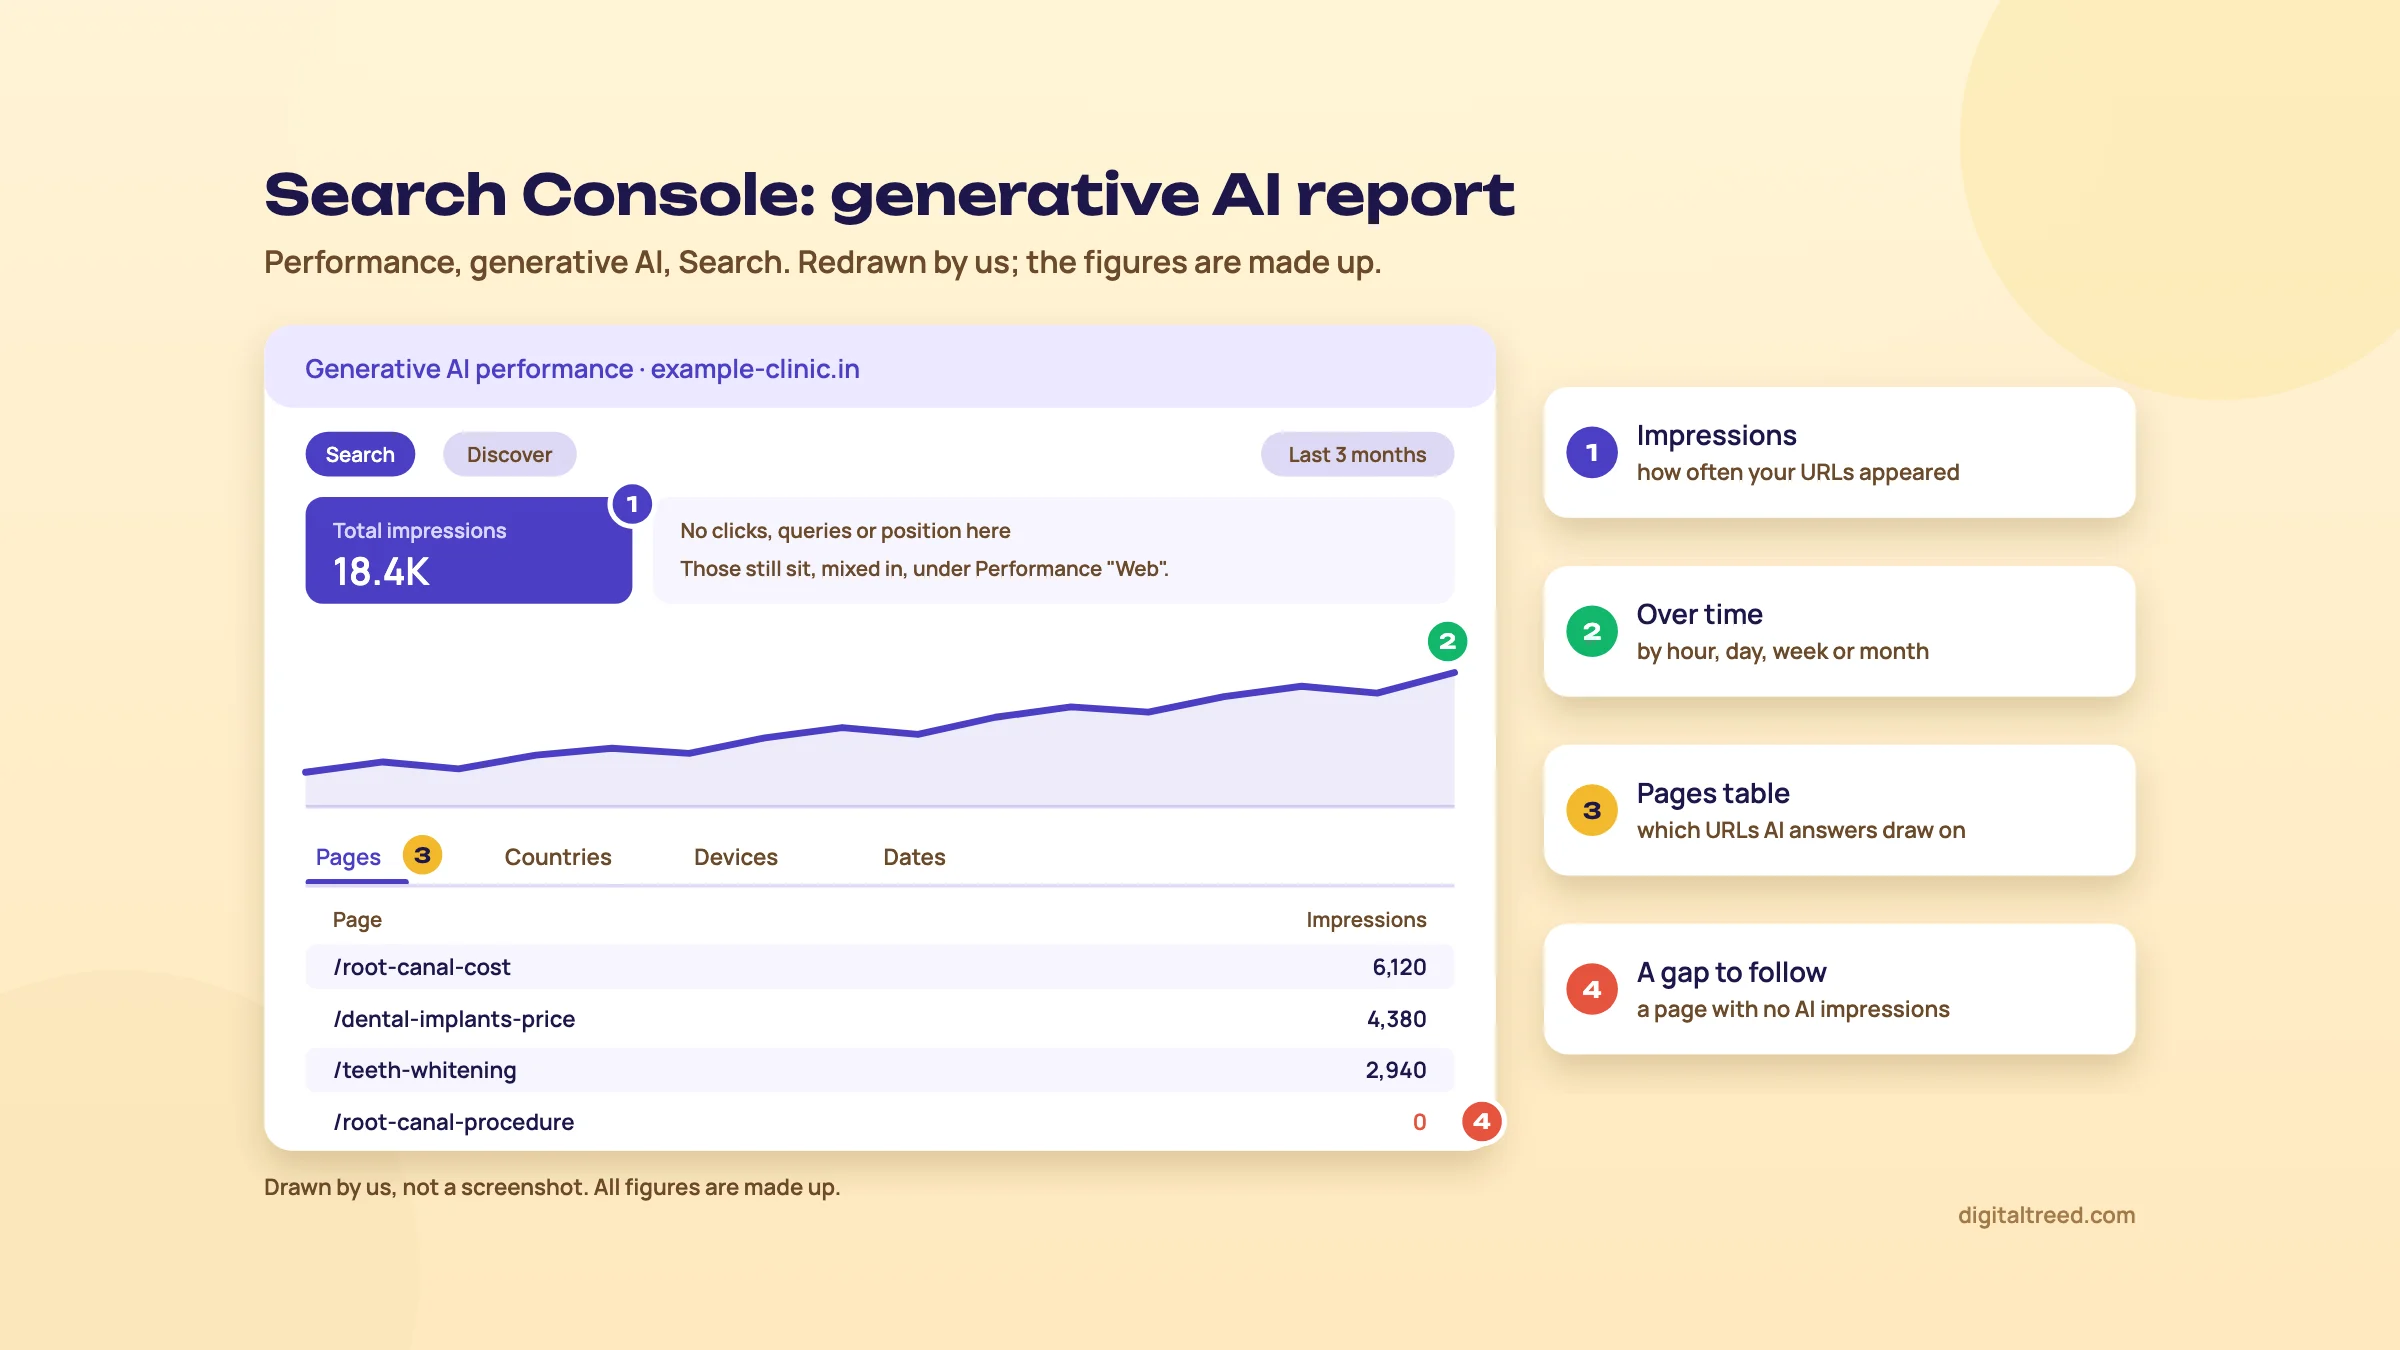Switch to the Devices tab
The image size is (2400, 1350).
(736, 857)
